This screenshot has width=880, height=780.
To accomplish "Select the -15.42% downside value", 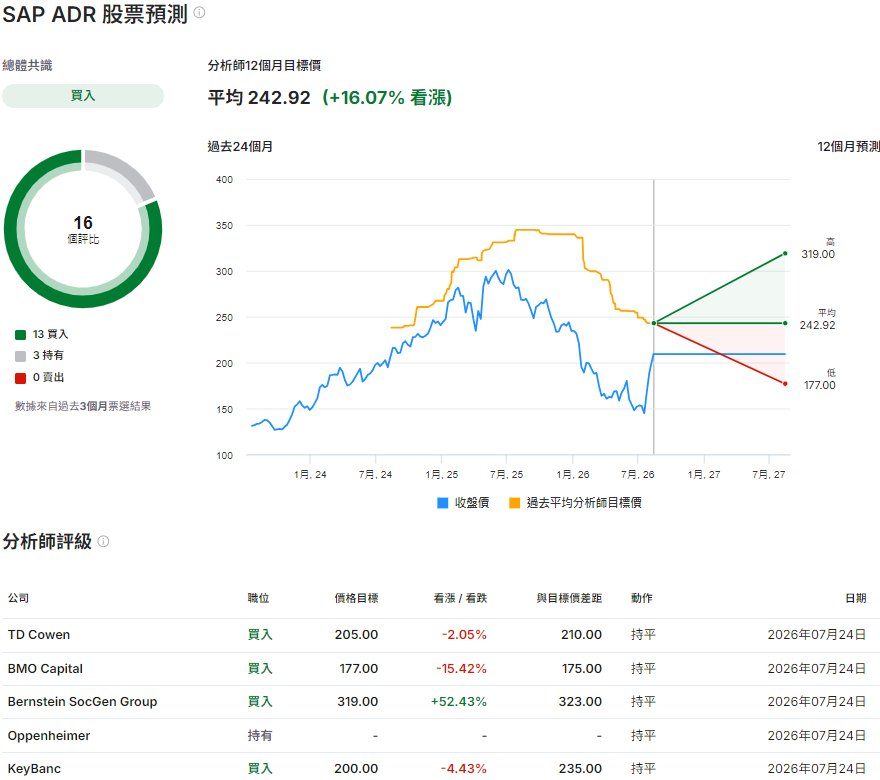I will tap(461, 668).
